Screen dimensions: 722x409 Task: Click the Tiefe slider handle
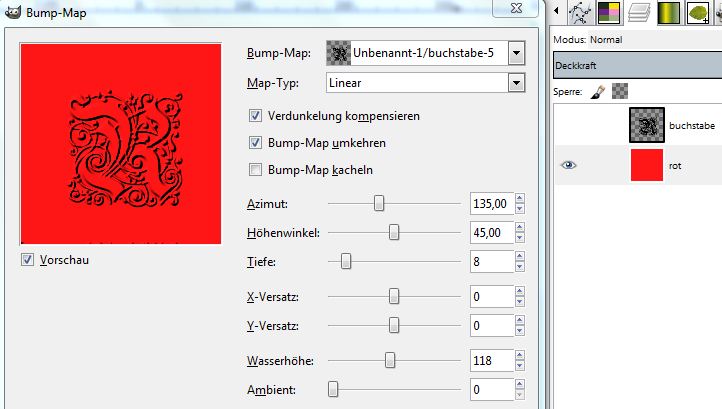(x=346, y=261)
